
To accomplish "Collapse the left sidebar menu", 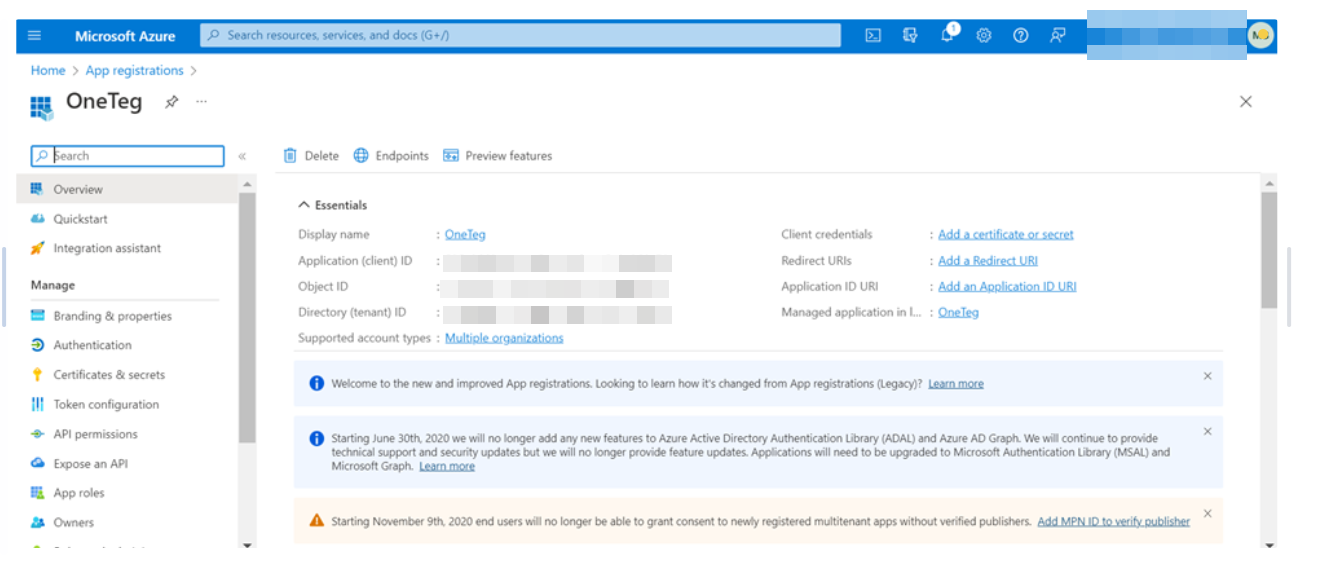I will pos(242,156).
